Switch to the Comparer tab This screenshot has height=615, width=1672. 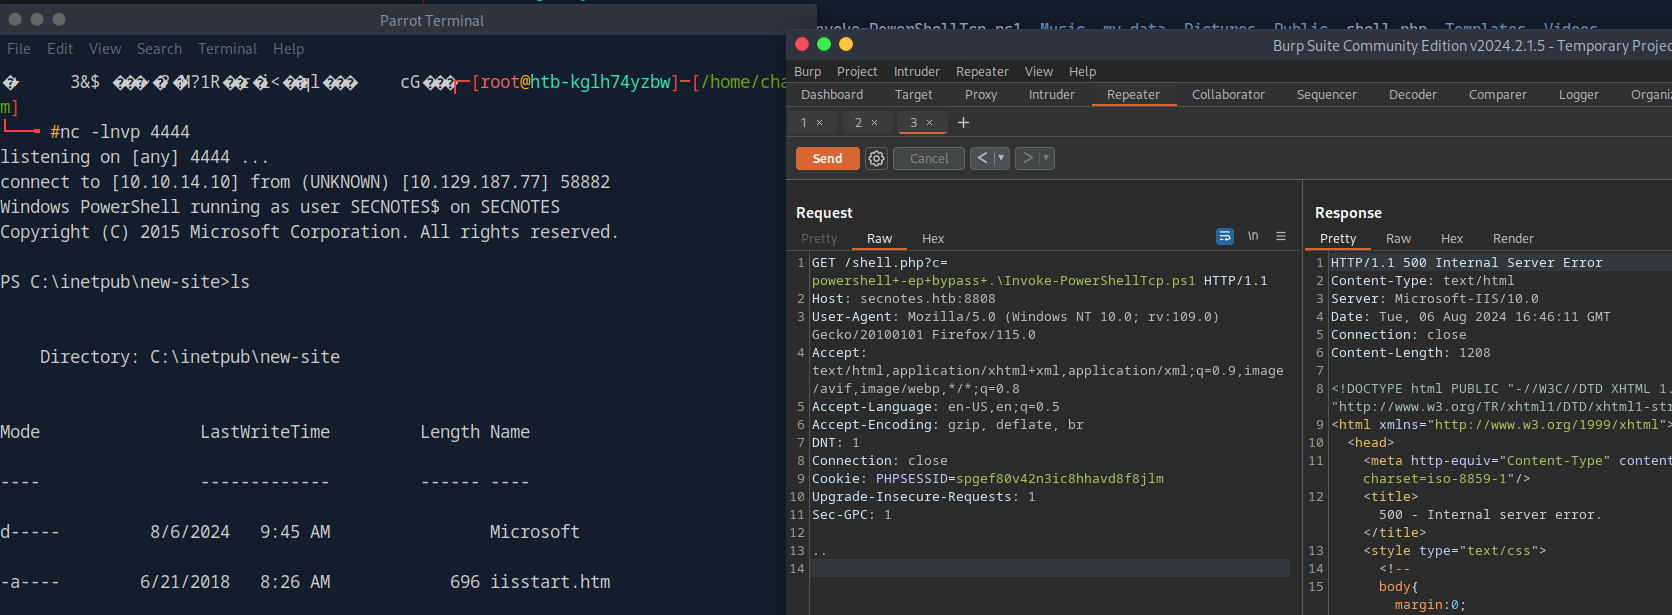pyautogui.click(x=1497, y=94)
